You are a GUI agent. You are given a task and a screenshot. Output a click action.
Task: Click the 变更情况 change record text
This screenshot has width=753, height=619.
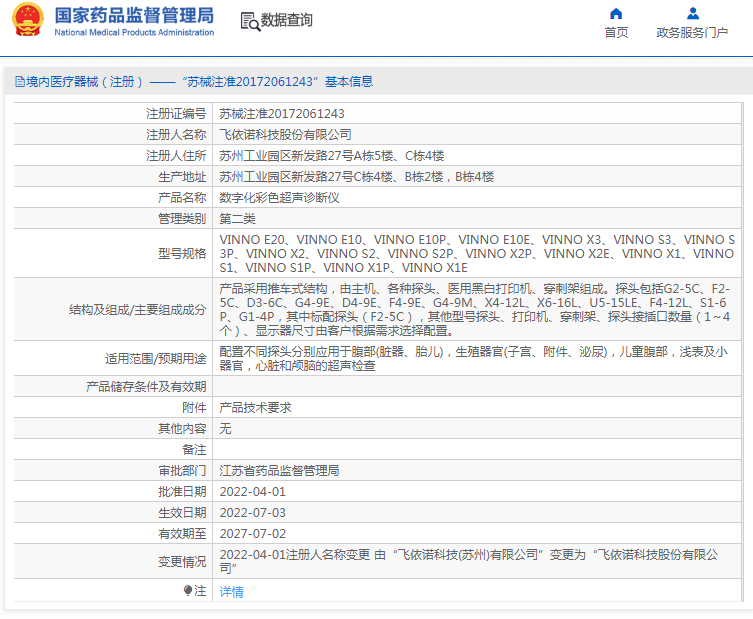click(x=469, y=561)
